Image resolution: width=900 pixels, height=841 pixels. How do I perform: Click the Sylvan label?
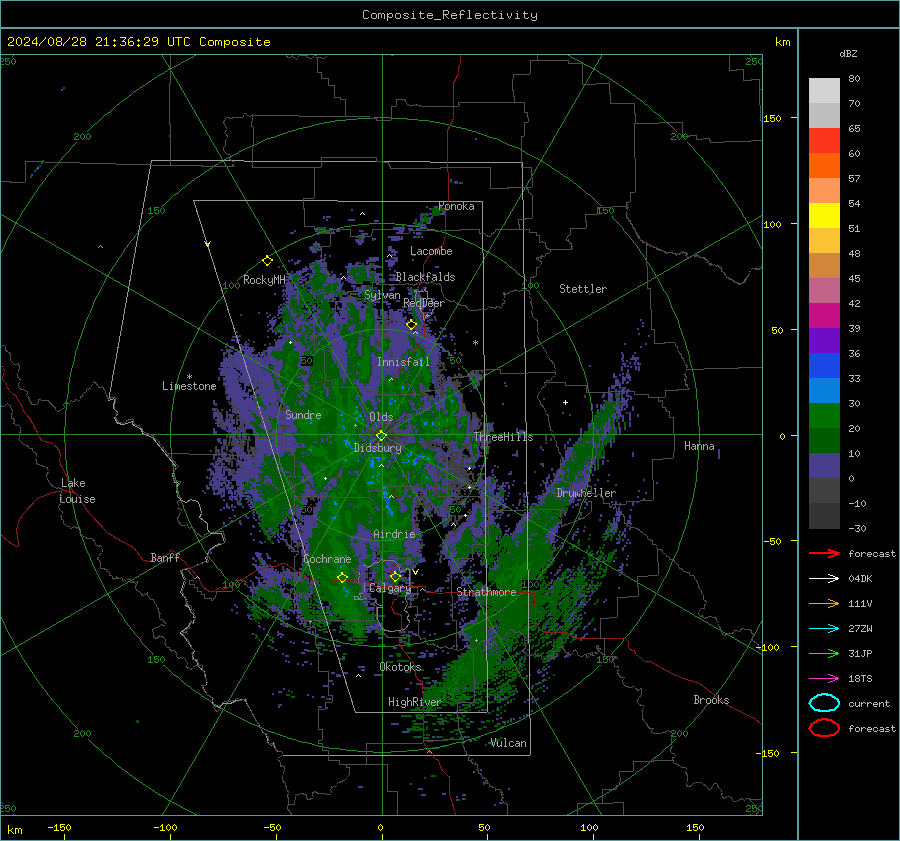(382, 295)
